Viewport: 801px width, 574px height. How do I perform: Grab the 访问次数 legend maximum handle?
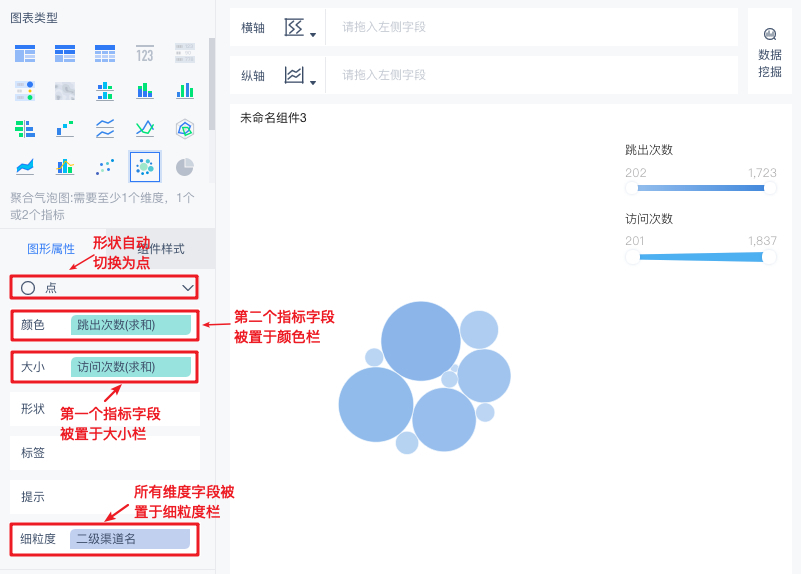[x=769, y=257]
